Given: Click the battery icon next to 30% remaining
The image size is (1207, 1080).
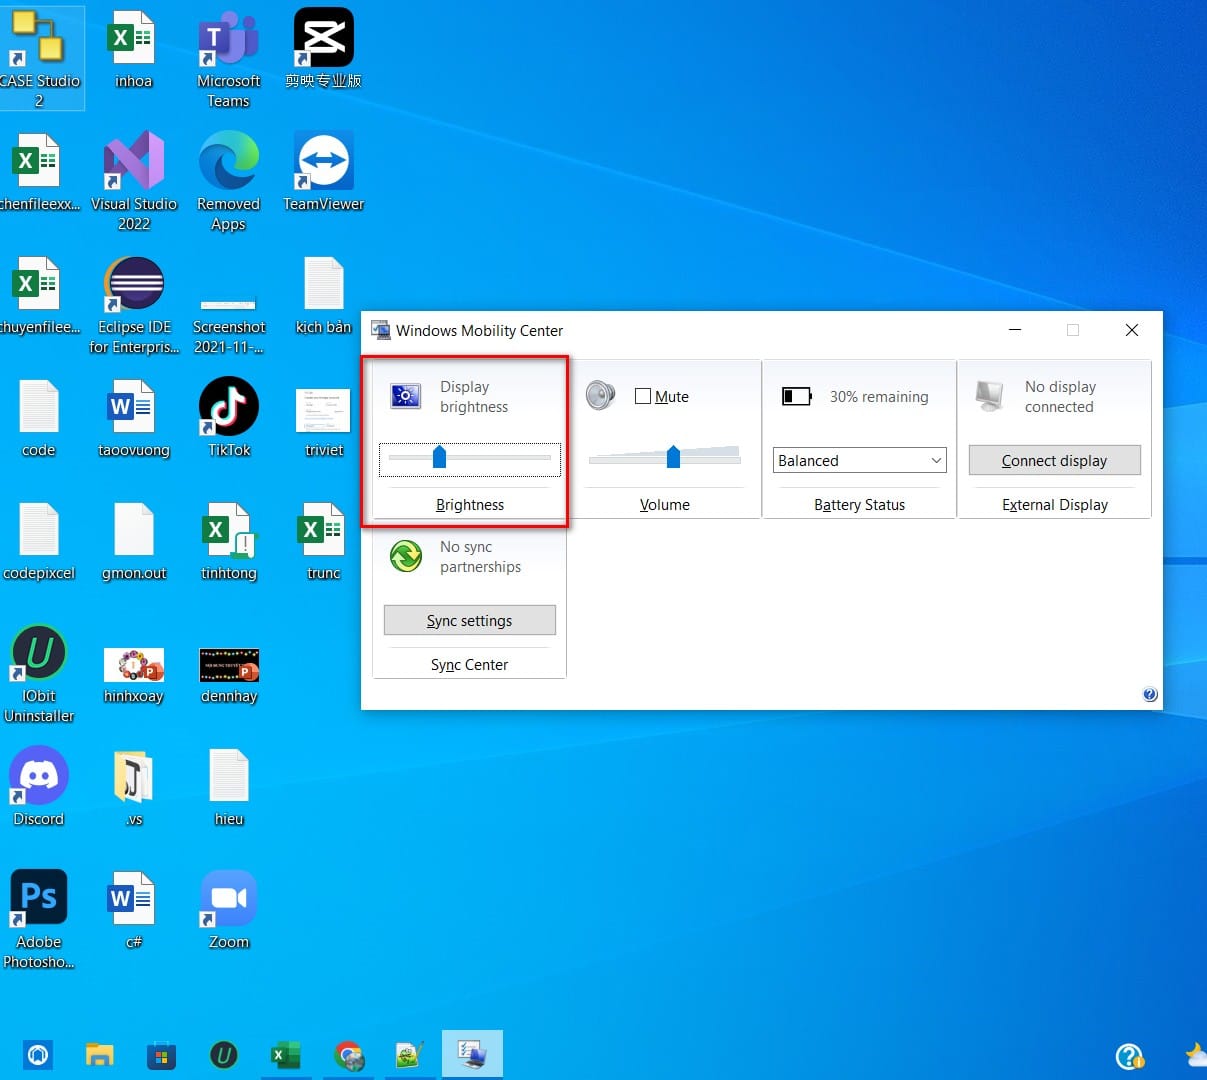Looking at the screenshot, I should pos(797,397).
